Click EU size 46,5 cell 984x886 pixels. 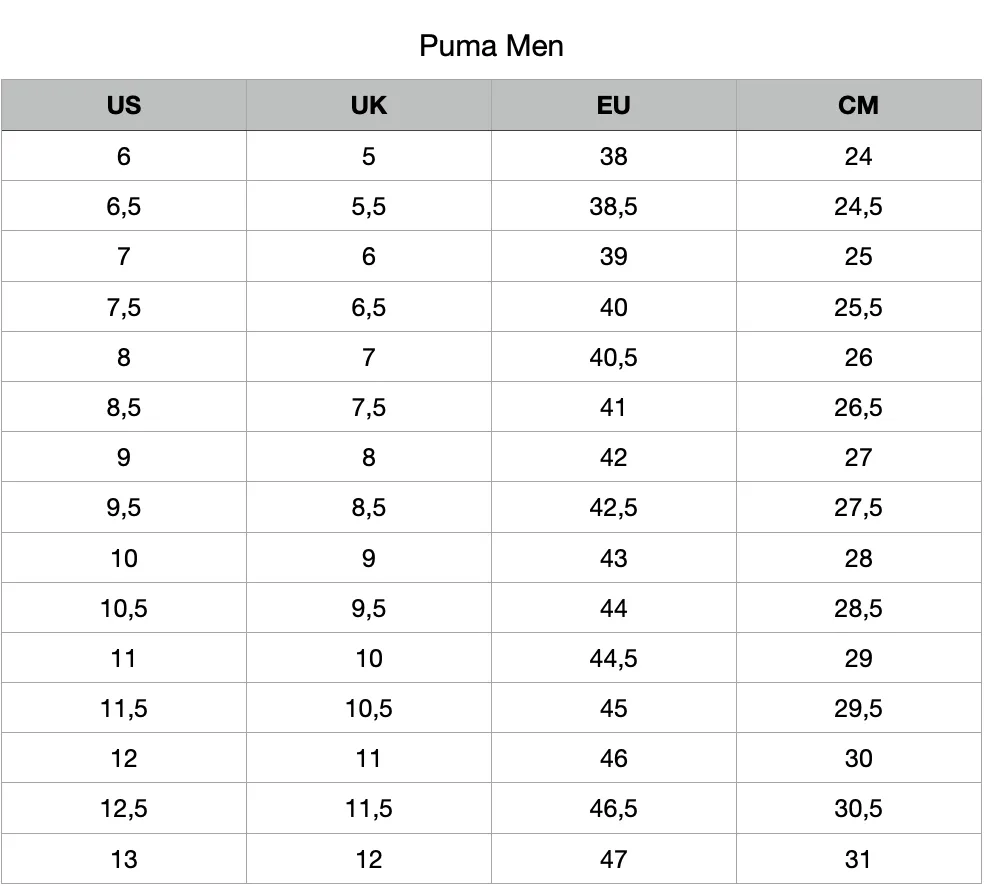[x=614, y=808]
